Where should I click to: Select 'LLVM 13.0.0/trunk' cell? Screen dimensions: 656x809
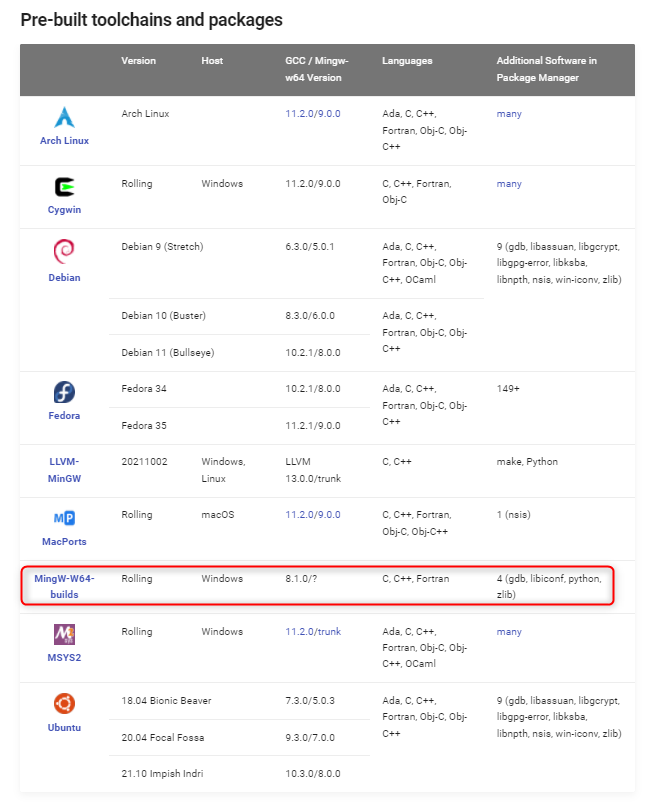pos(313,470)
